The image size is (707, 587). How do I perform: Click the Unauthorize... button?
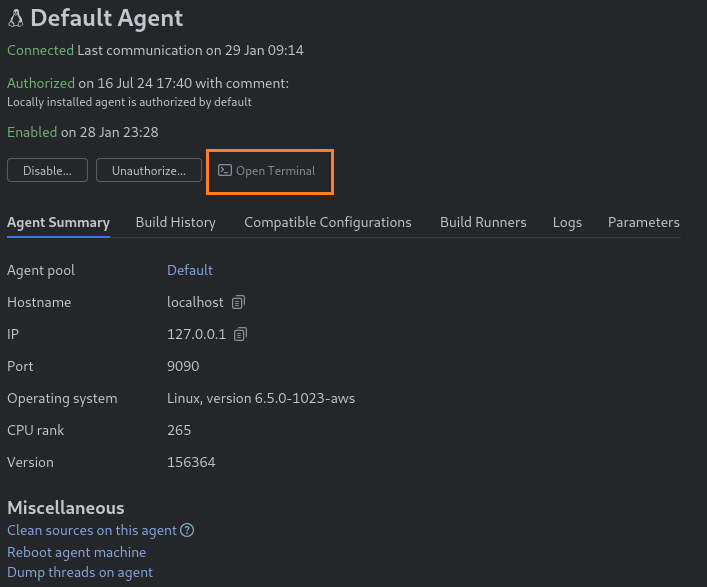click(x=149, y=170)
